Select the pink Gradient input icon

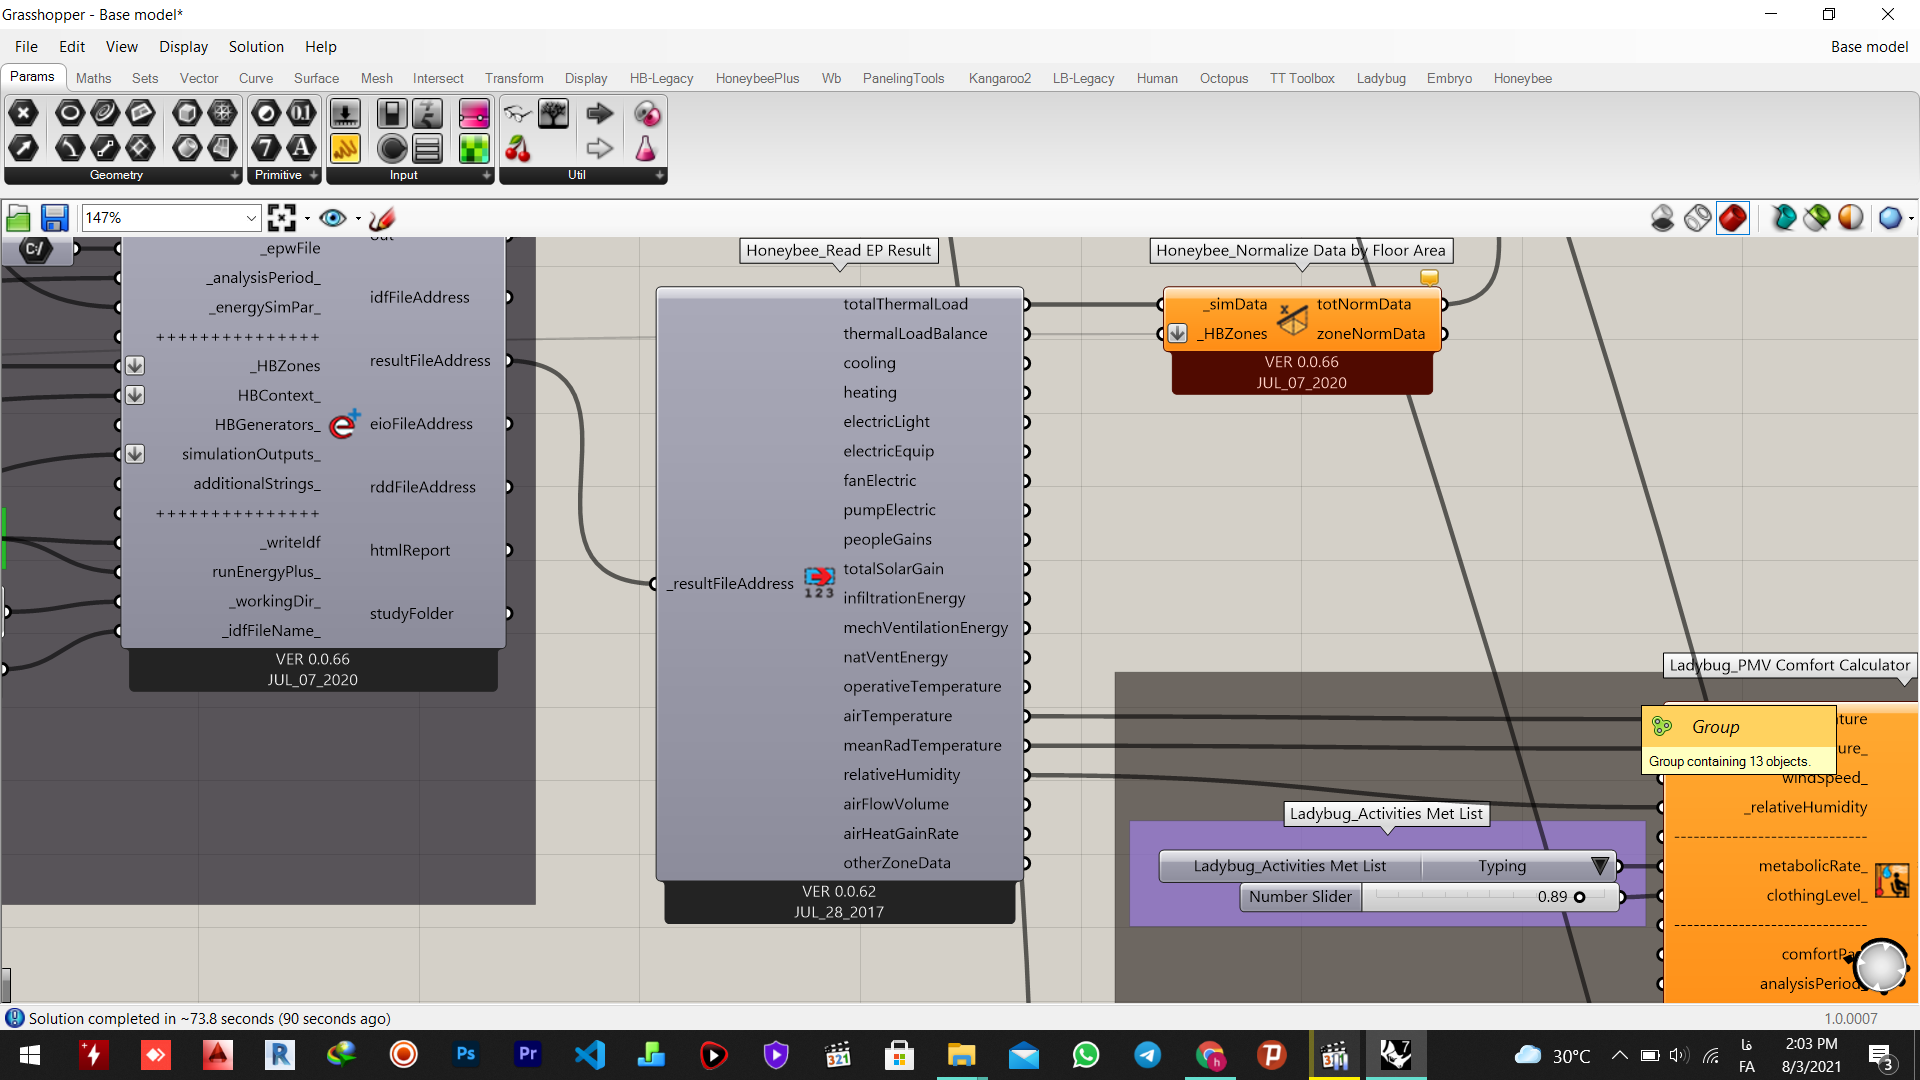pos(474,113)
